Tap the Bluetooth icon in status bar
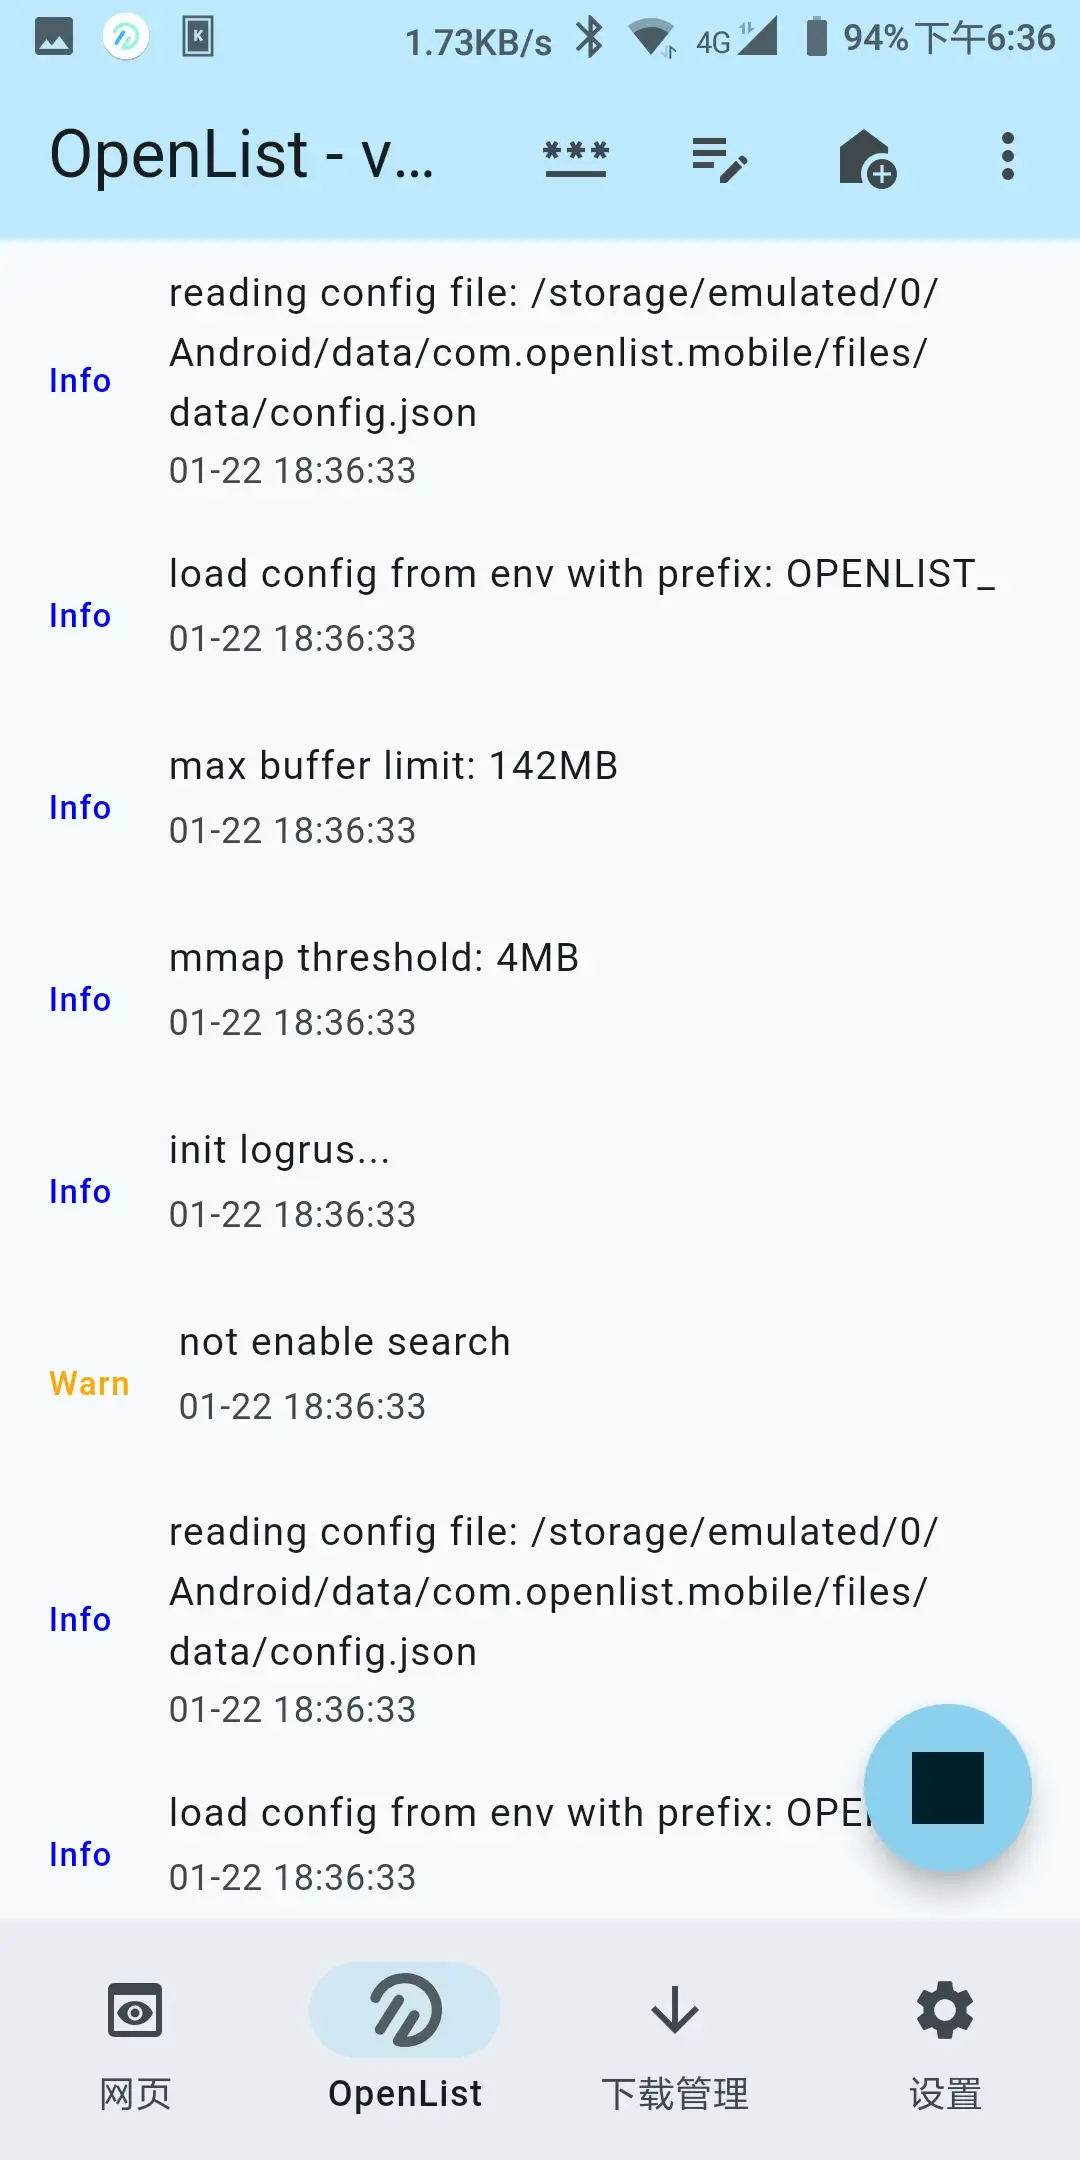This screenshot has width=1080, height=2160. coord(590,38)
